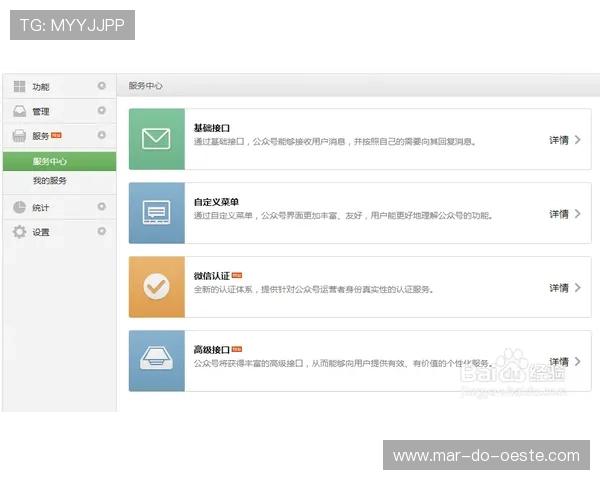Collapse the 服务 section arrow
The height and width of the screenshot is (480, 600).
tap(101, 135)
